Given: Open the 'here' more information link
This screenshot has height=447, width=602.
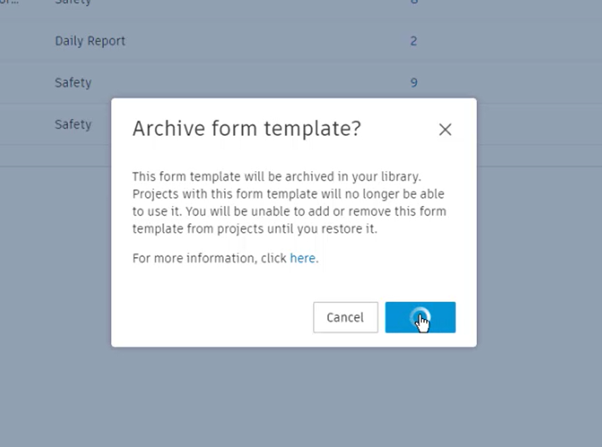Looking at the screenshot, I should [303, 258].
